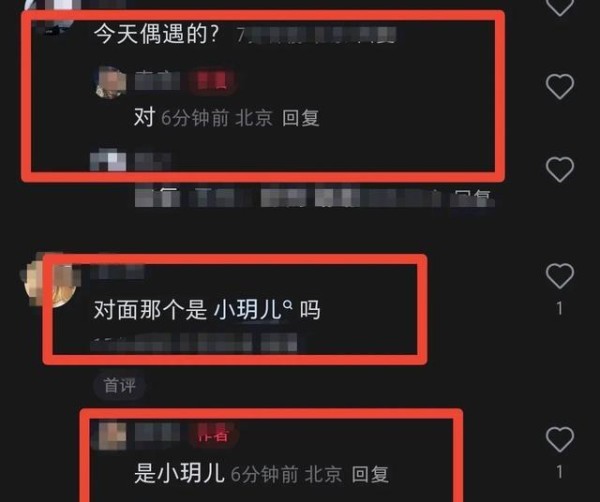Open avatar of author replying "是小玥儿"
The width and height of the screenshot is (600, 502).
(111, 436)
